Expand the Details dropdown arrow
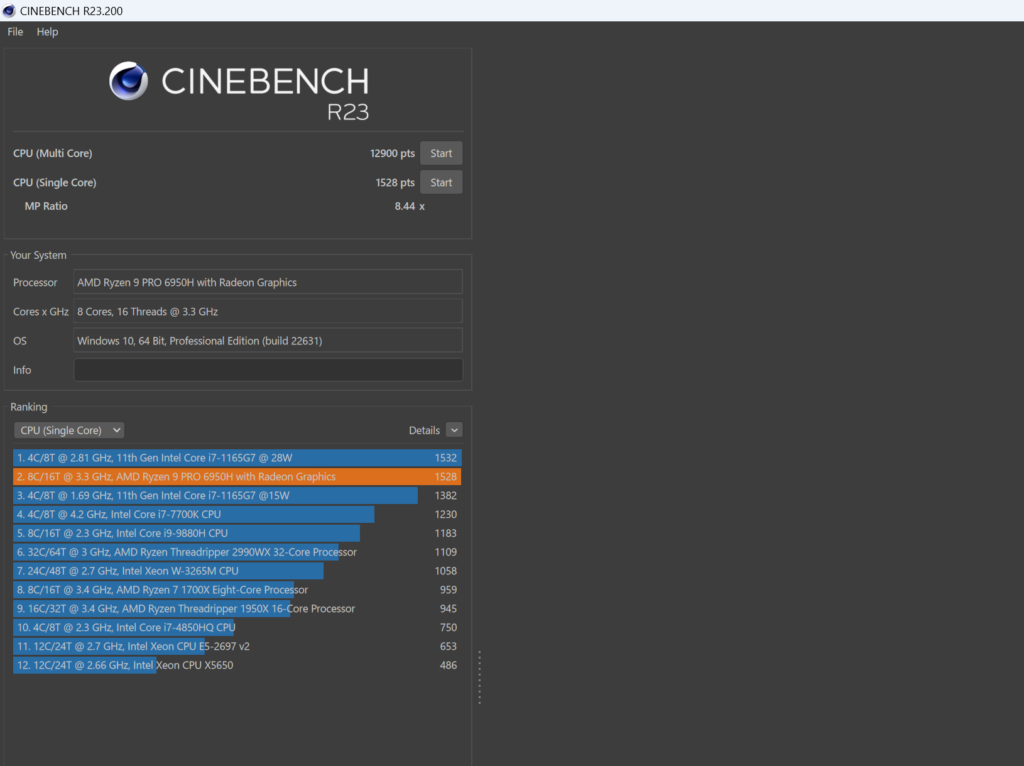Screen dimensions: 1024x766 [454, 430]
